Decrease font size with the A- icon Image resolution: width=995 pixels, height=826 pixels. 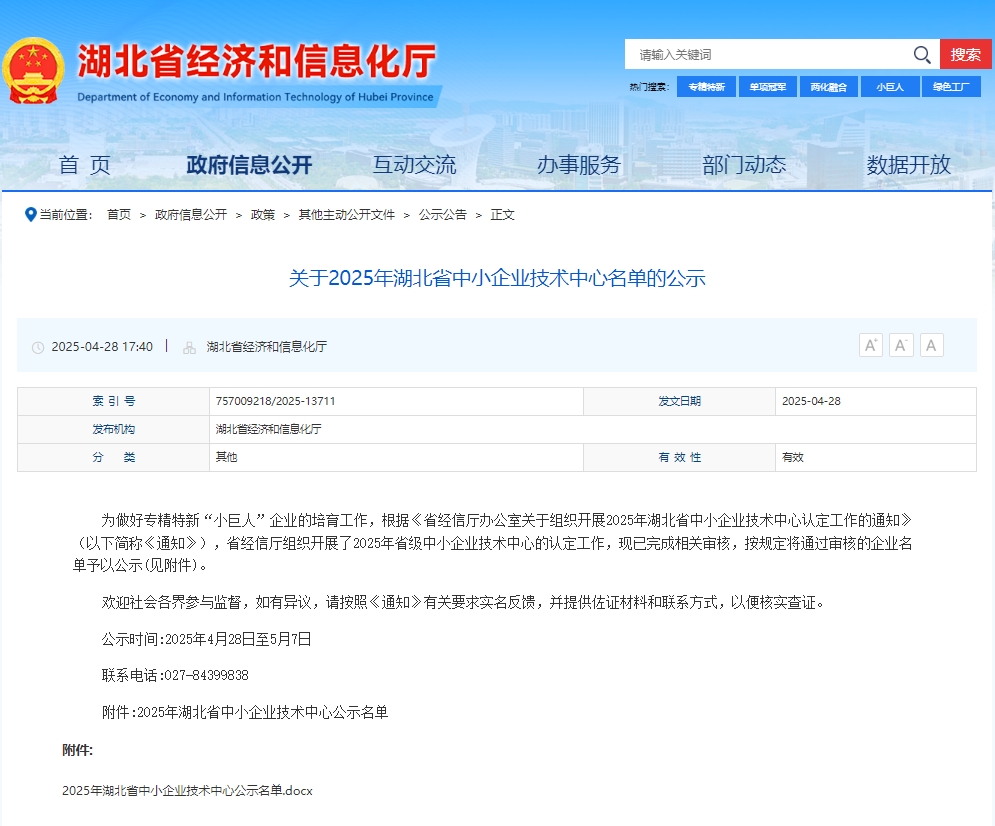click(x=900, y=344)
